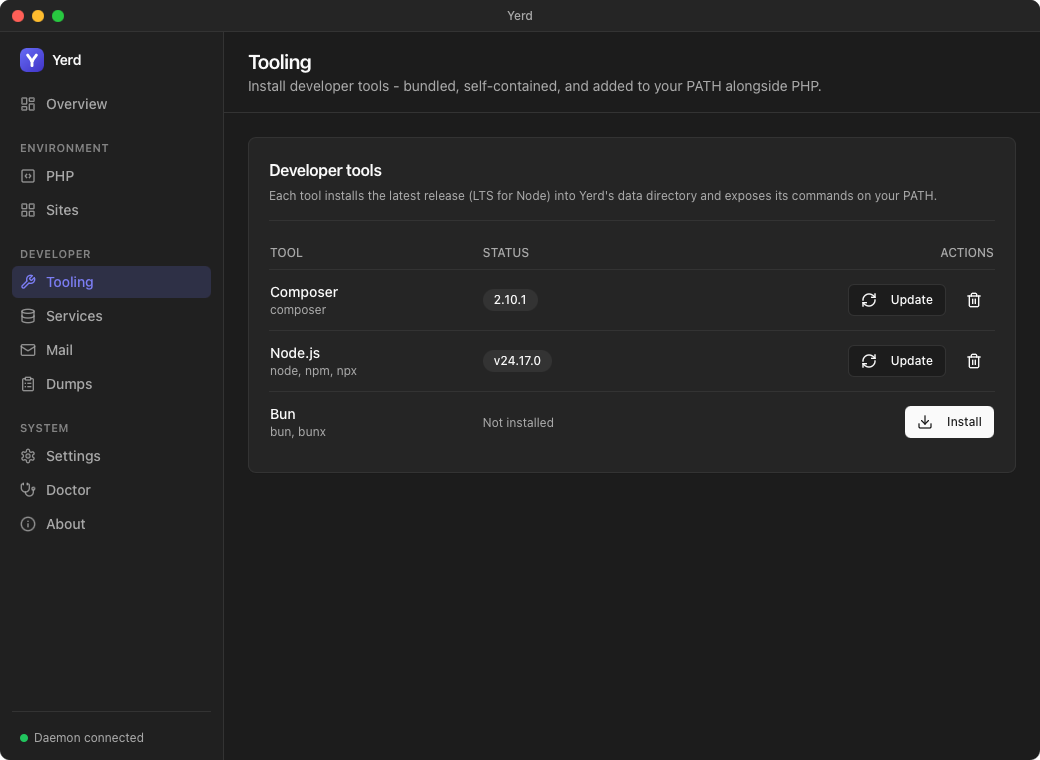
Task: Maximize the Yerd window
Action: coord(58,16)
